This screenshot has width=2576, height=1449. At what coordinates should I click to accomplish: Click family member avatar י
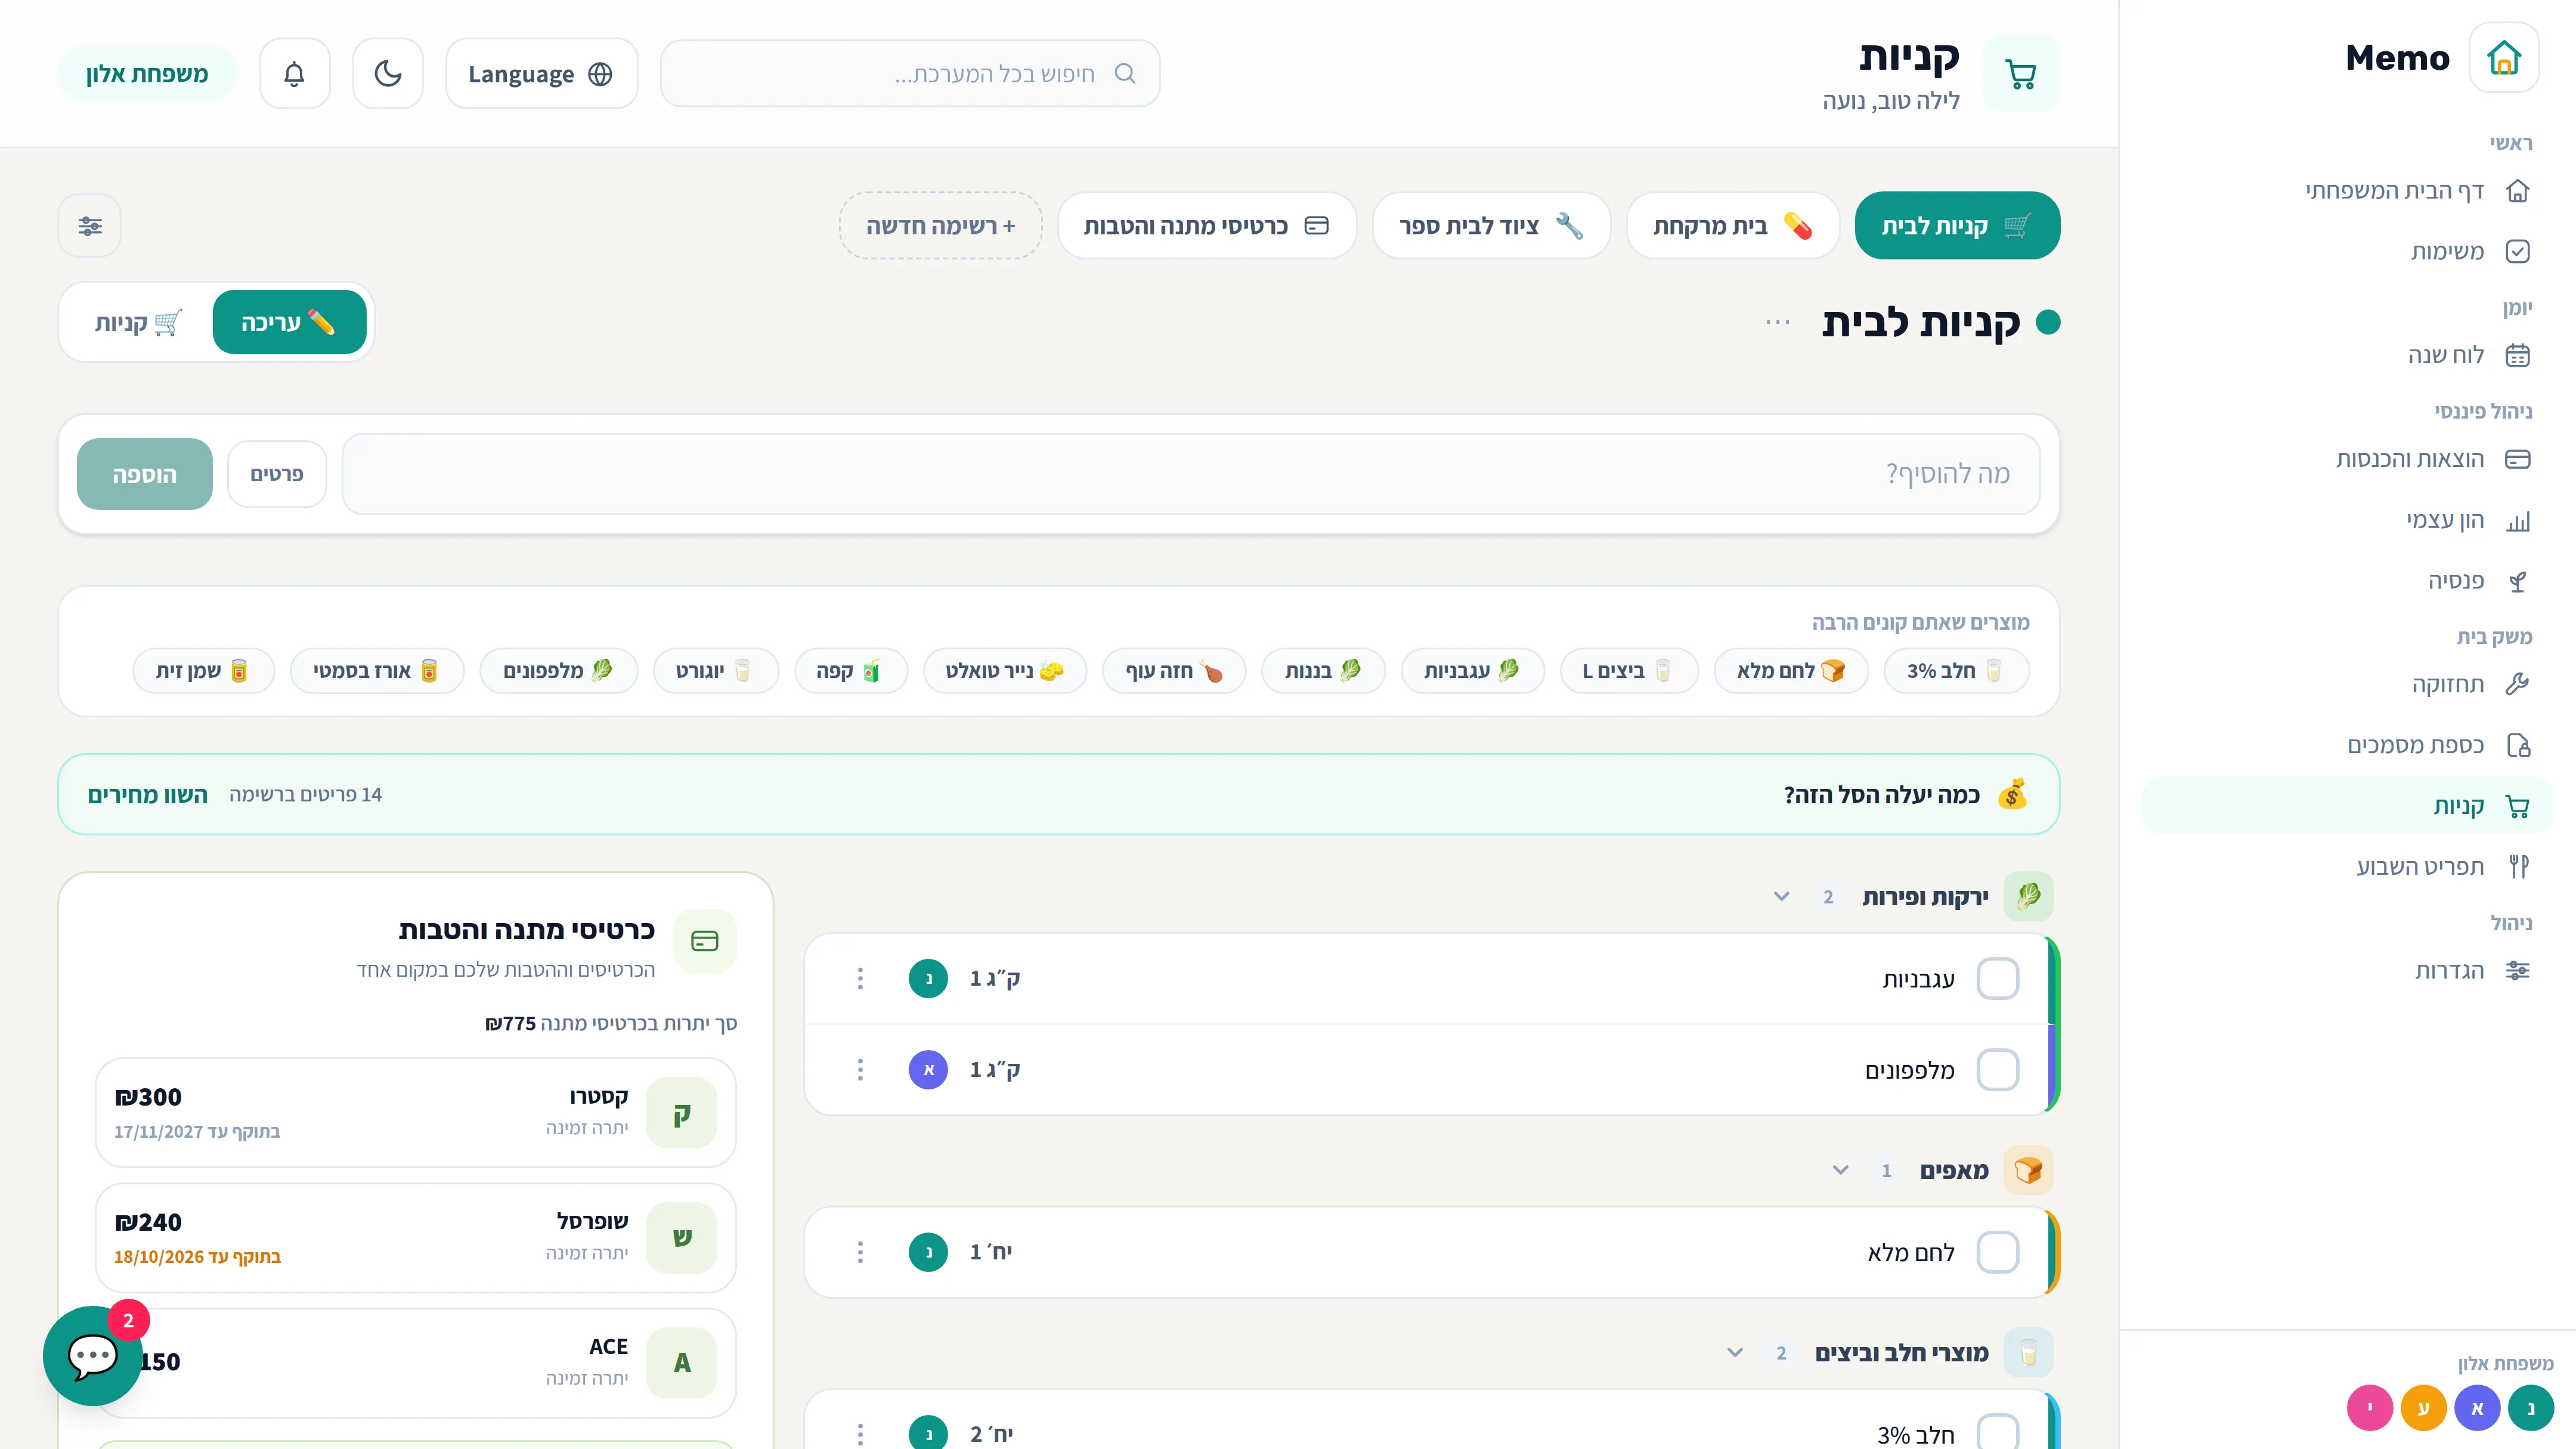[2369, 1408]
